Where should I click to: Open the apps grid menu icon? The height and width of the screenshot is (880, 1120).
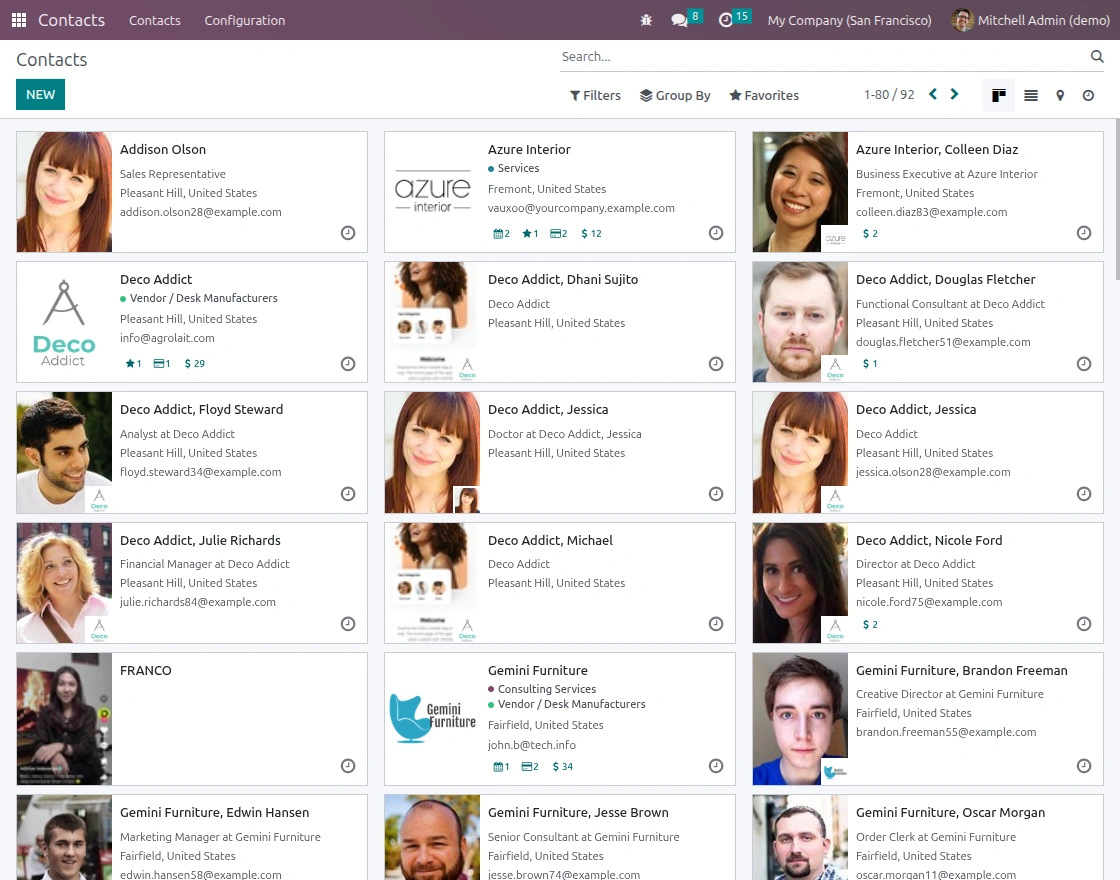click(19, 20)
